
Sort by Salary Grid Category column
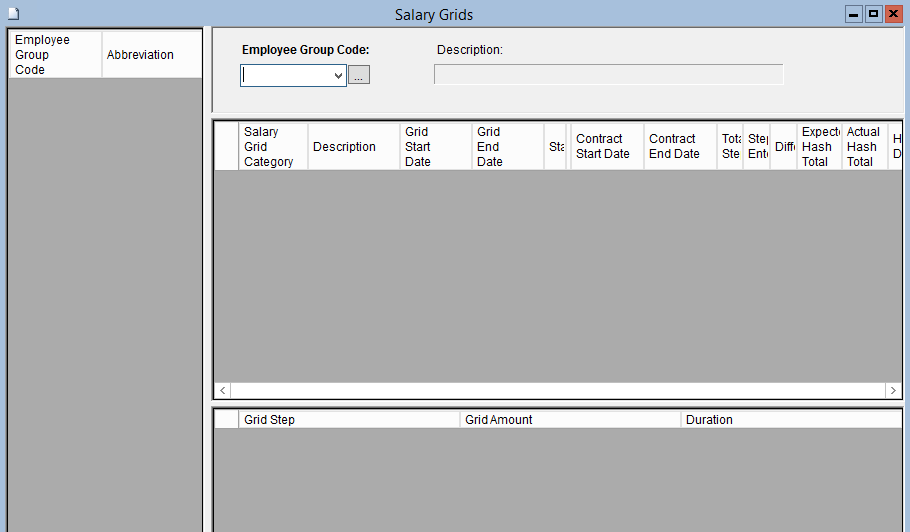click(272, 147)
